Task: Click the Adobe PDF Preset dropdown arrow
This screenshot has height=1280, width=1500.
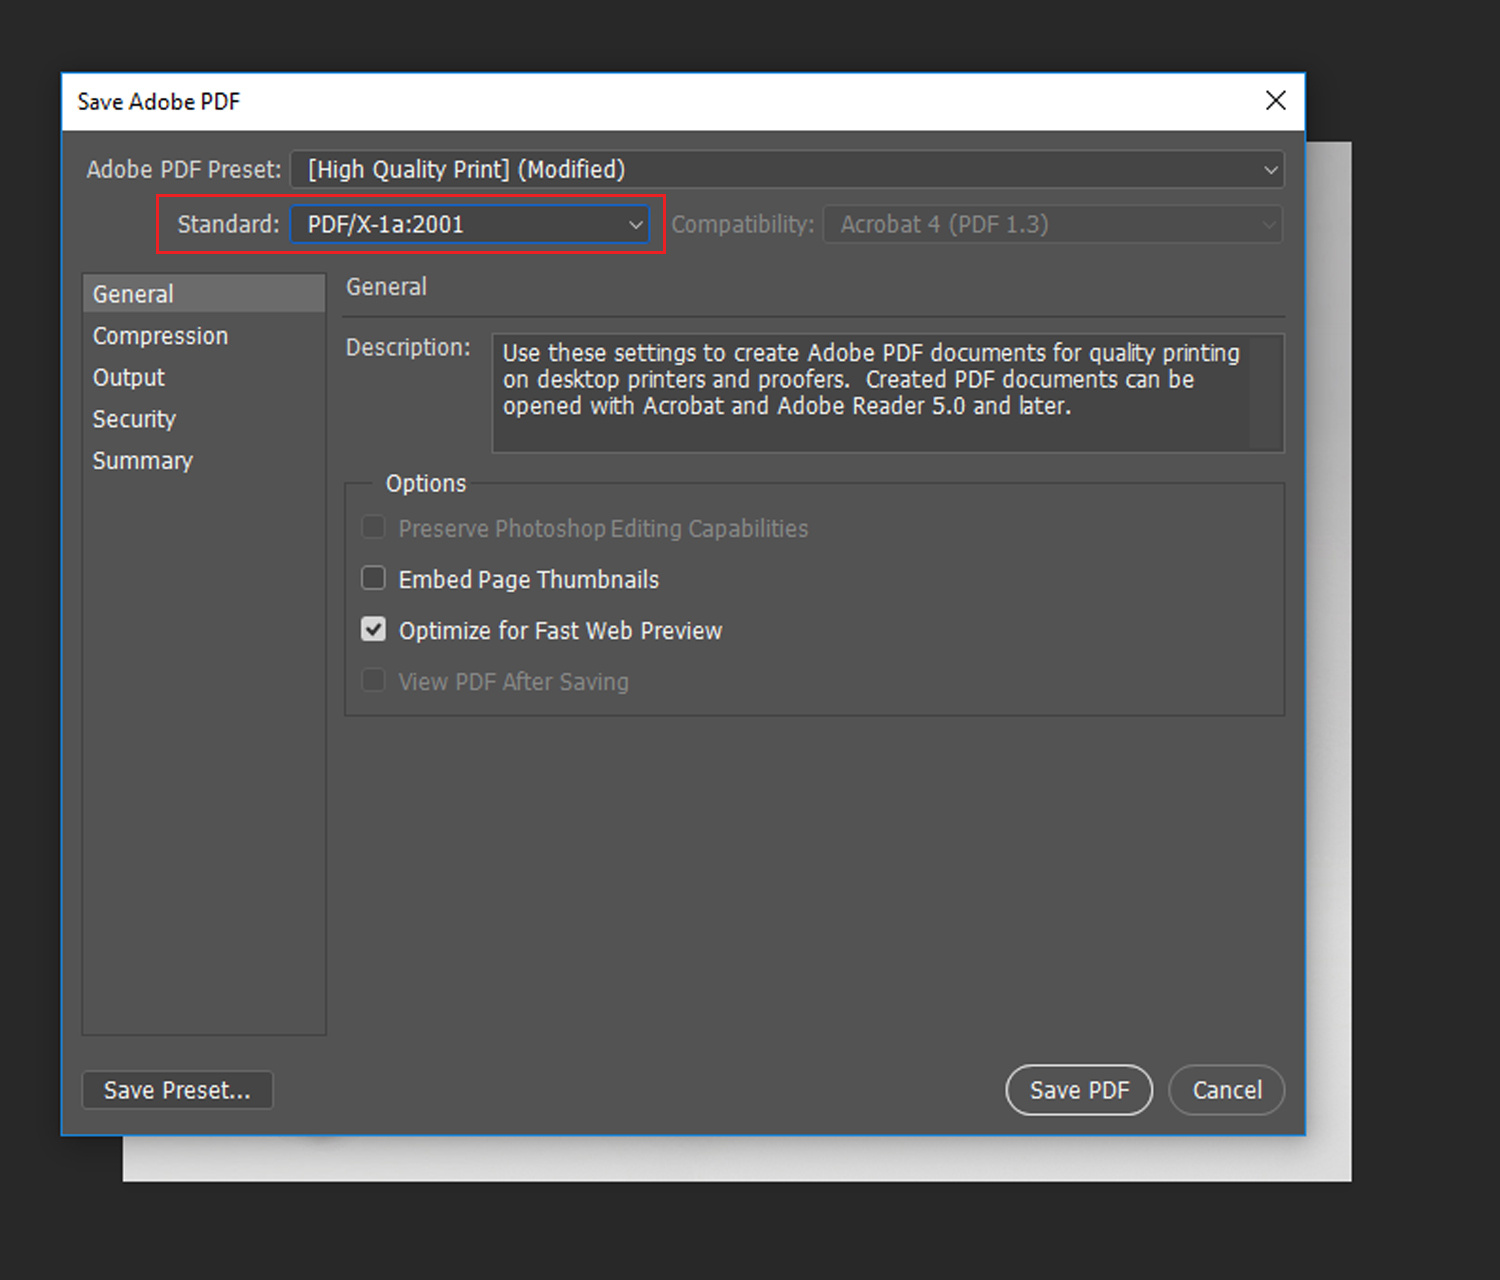Action: pos(1270,170)
